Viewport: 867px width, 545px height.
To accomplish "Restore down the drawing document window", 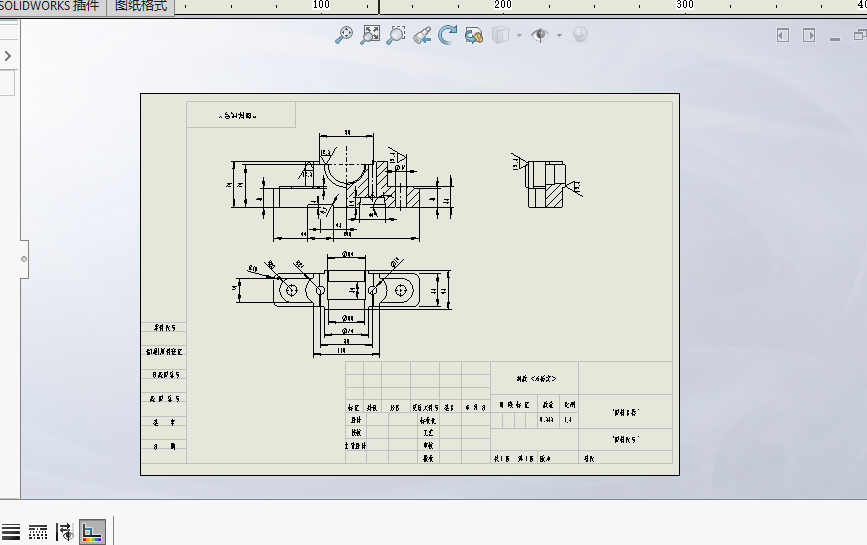I will (x=860, y=35).
